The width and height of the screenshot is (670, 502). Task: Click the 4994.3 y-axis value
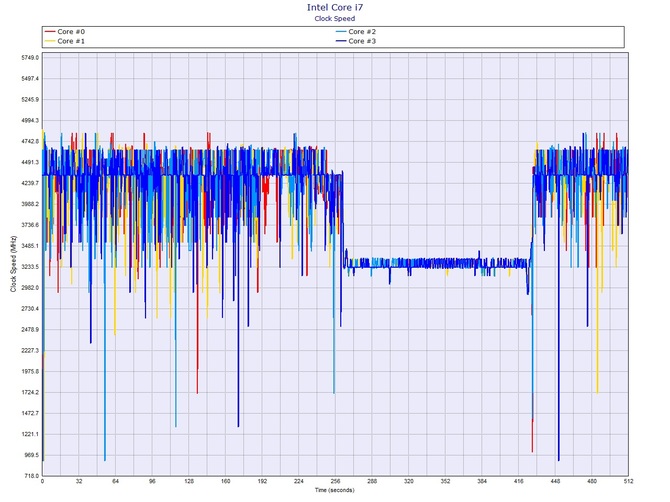30,120
